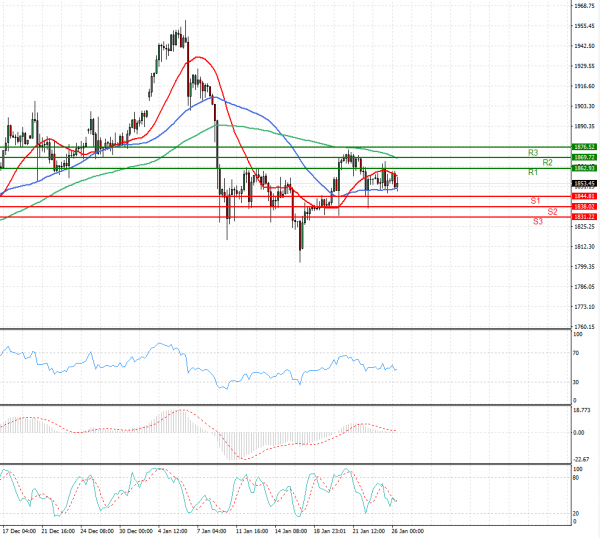Viewport: 600px width, 538px height.
Task: Click the stochastic scale value 80
Action: pyautogui.click(x=576, y=478)
